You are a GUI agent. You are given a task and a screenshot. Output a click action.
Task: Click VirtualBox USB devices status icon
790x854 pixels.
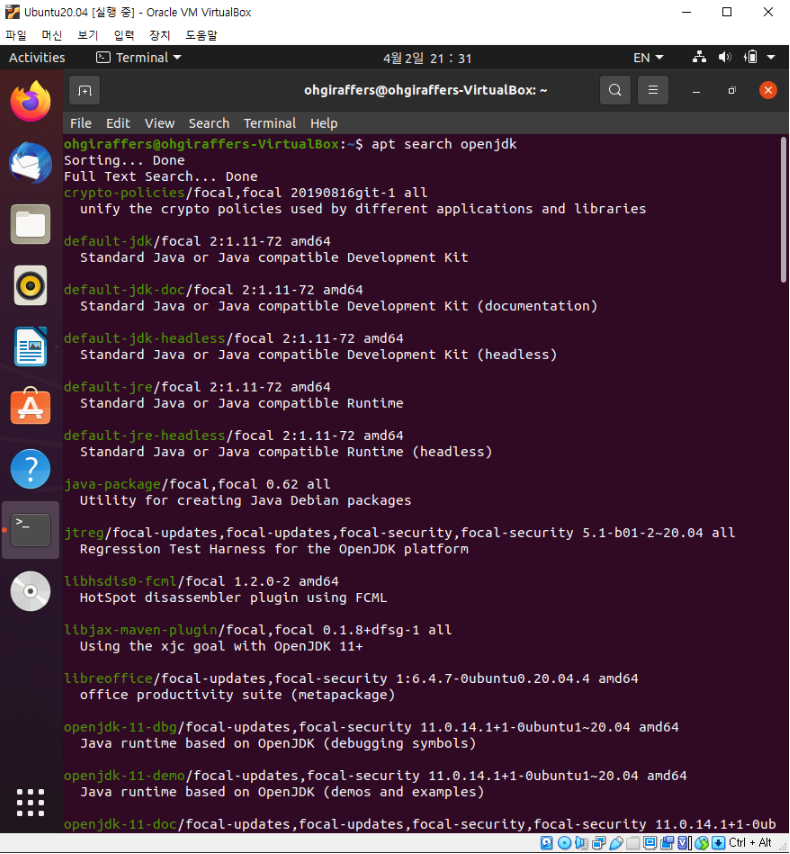[x=616, y=843]
